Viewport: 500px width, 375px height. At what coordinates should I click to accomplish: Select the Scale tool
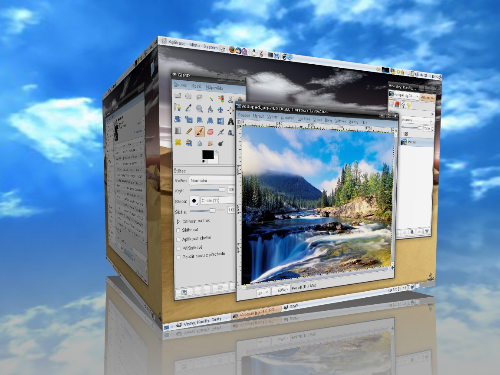pyautogui.click(x=189, y=120)
